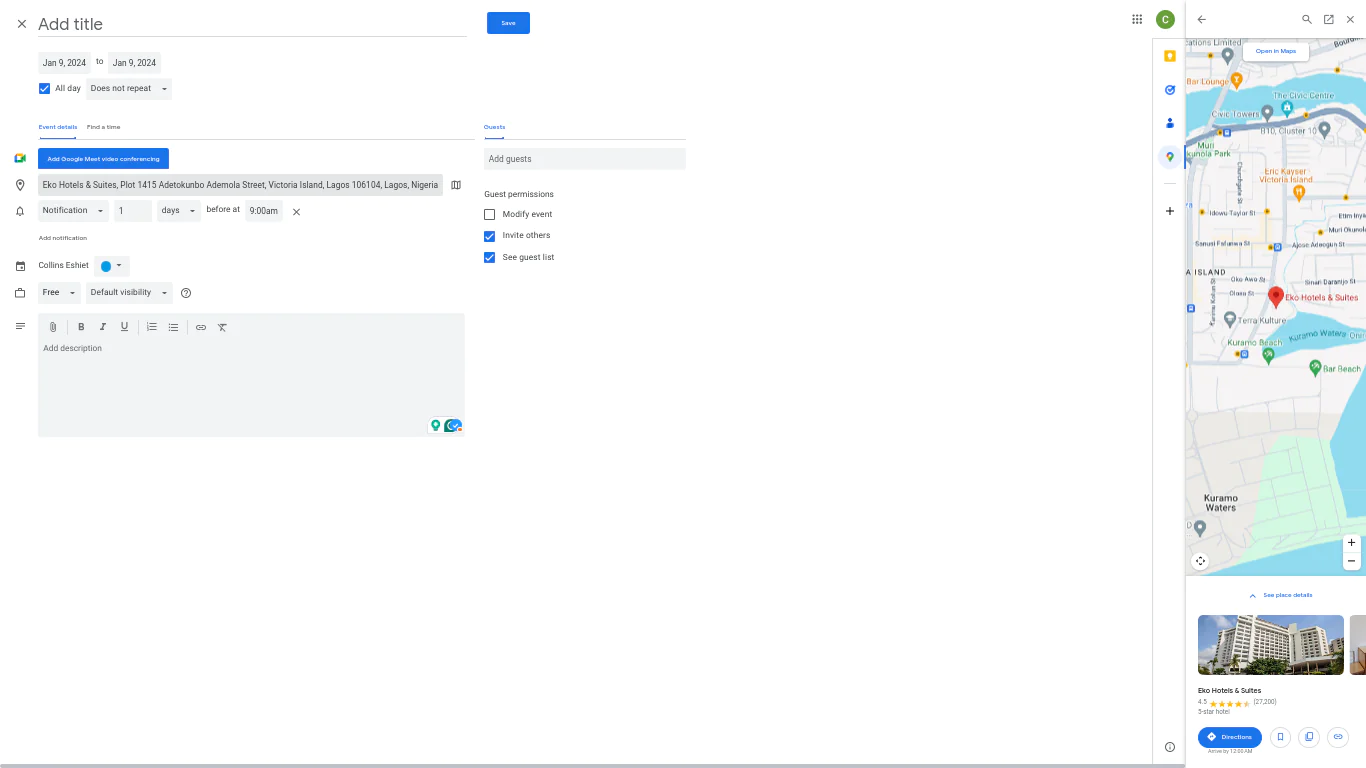Click Bar Beach map marker
The image size is (1366, 768).
(x=1315, y=368)
